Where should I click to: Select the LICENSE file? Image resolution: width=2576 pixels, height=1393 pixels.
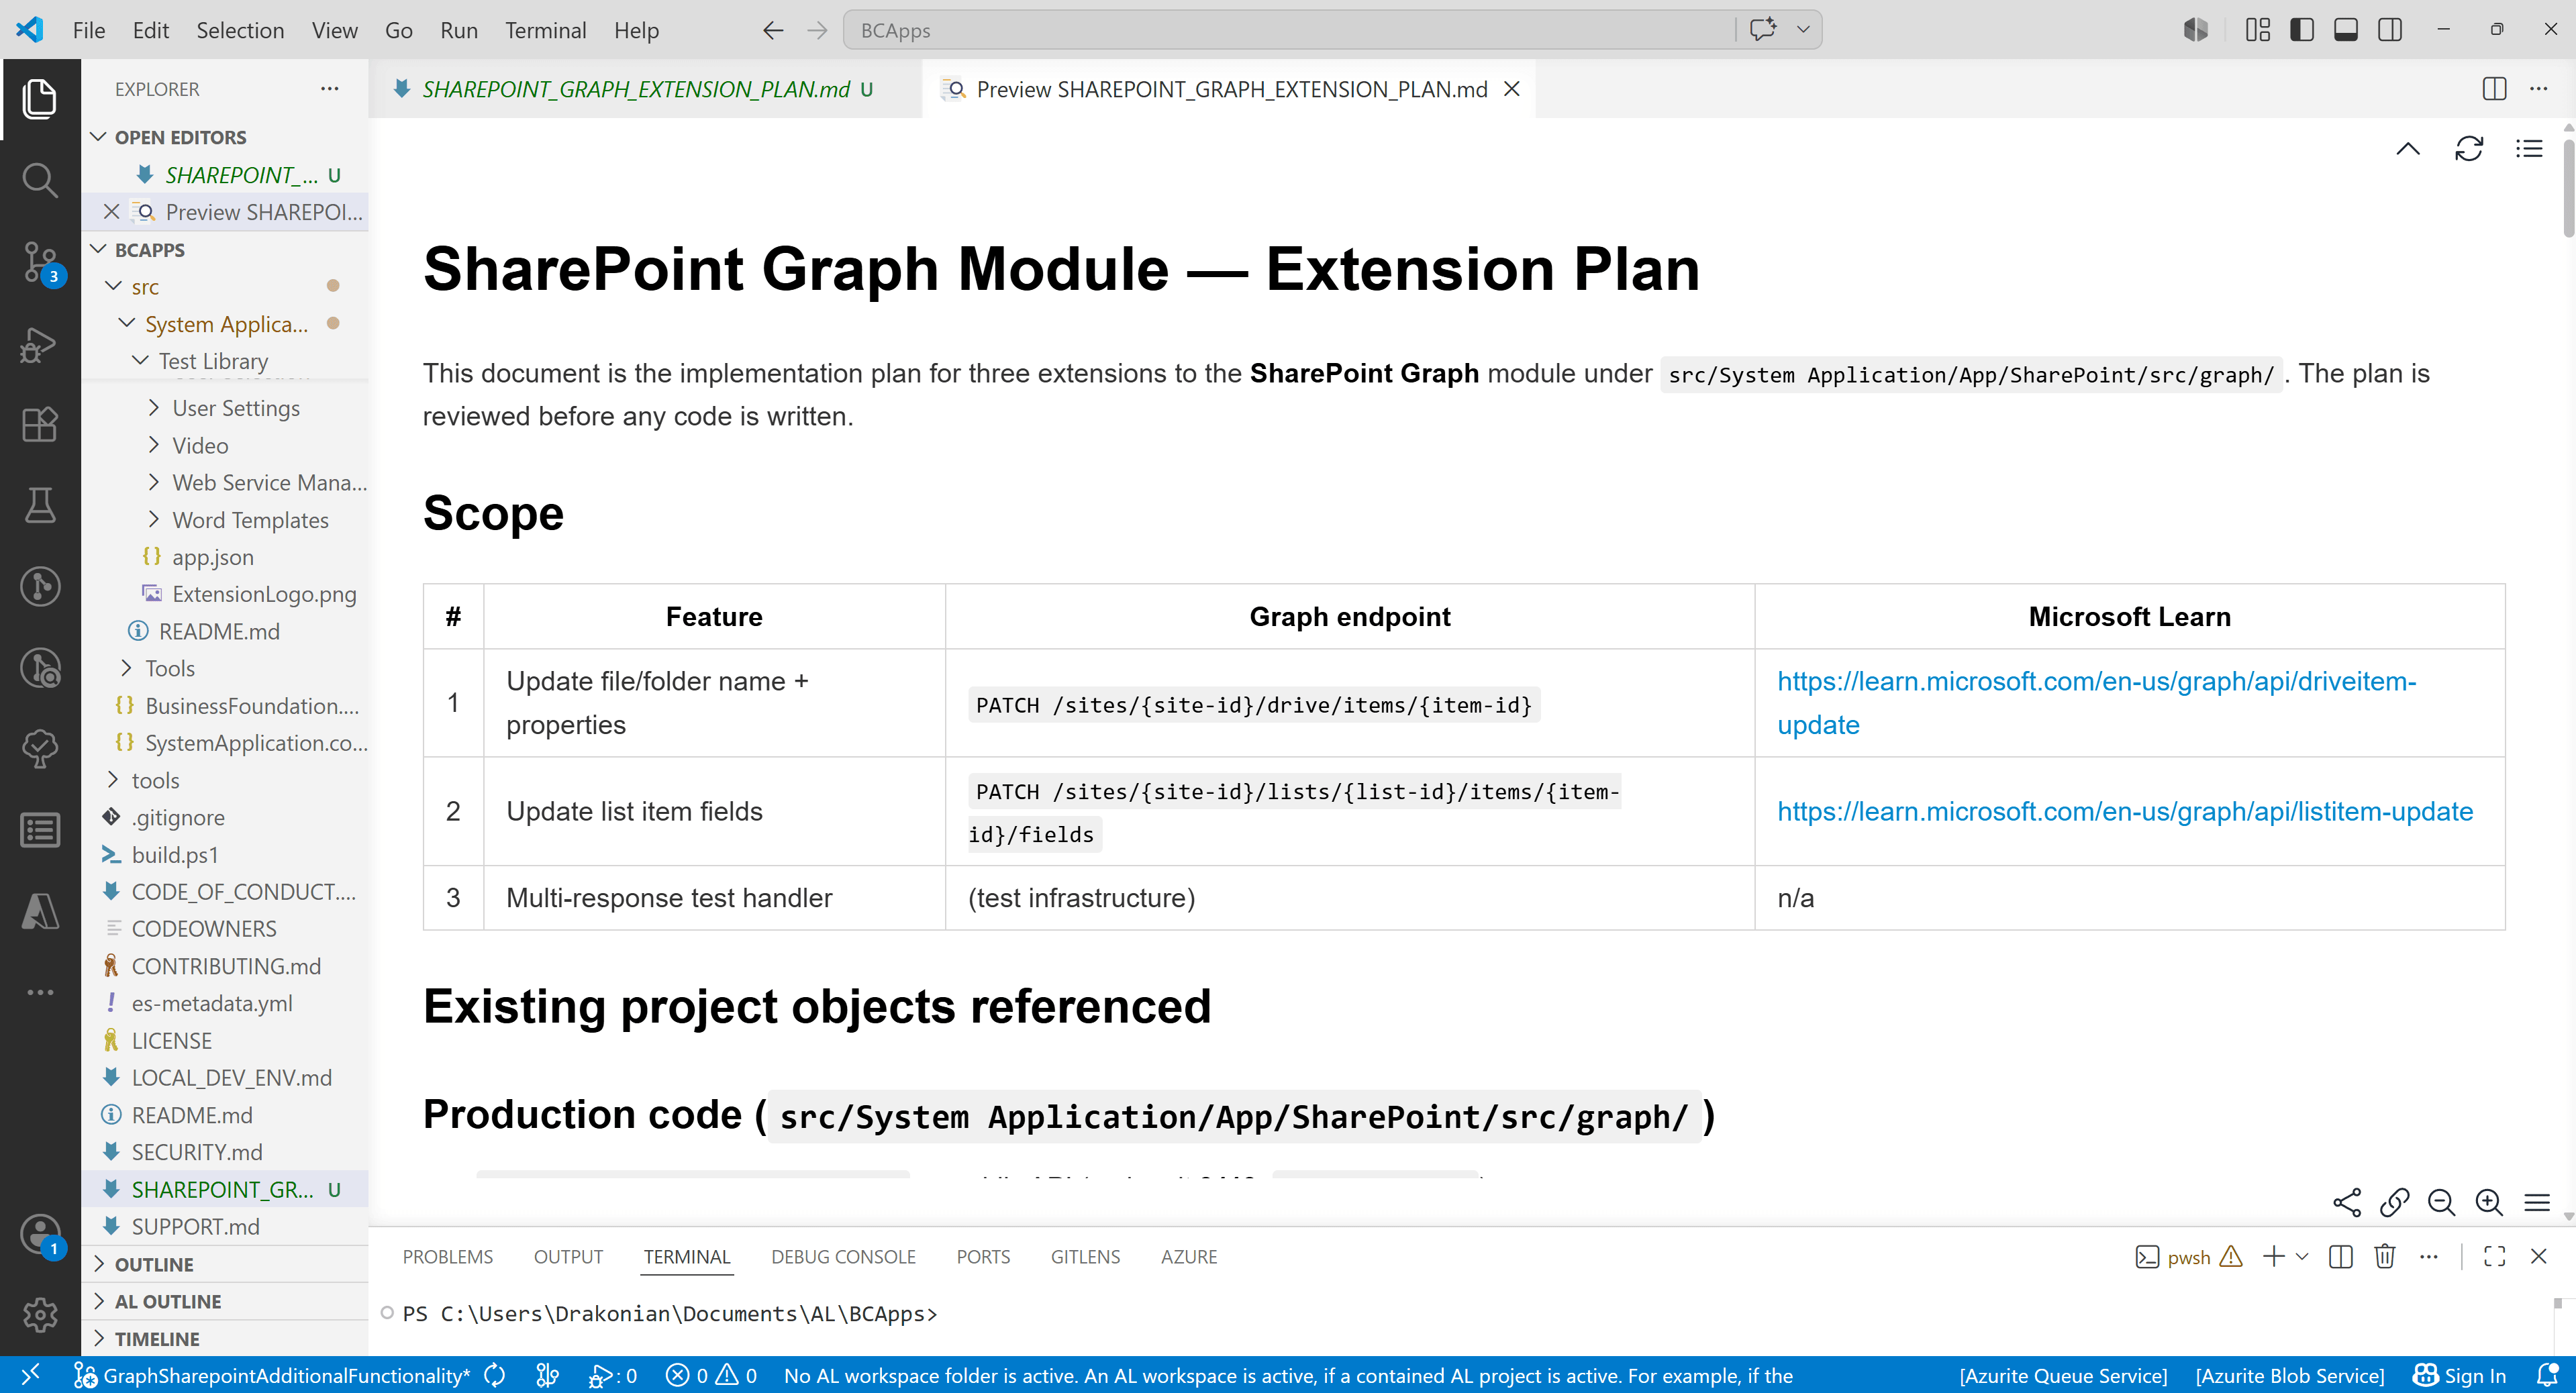click(x=172, y=1041)
